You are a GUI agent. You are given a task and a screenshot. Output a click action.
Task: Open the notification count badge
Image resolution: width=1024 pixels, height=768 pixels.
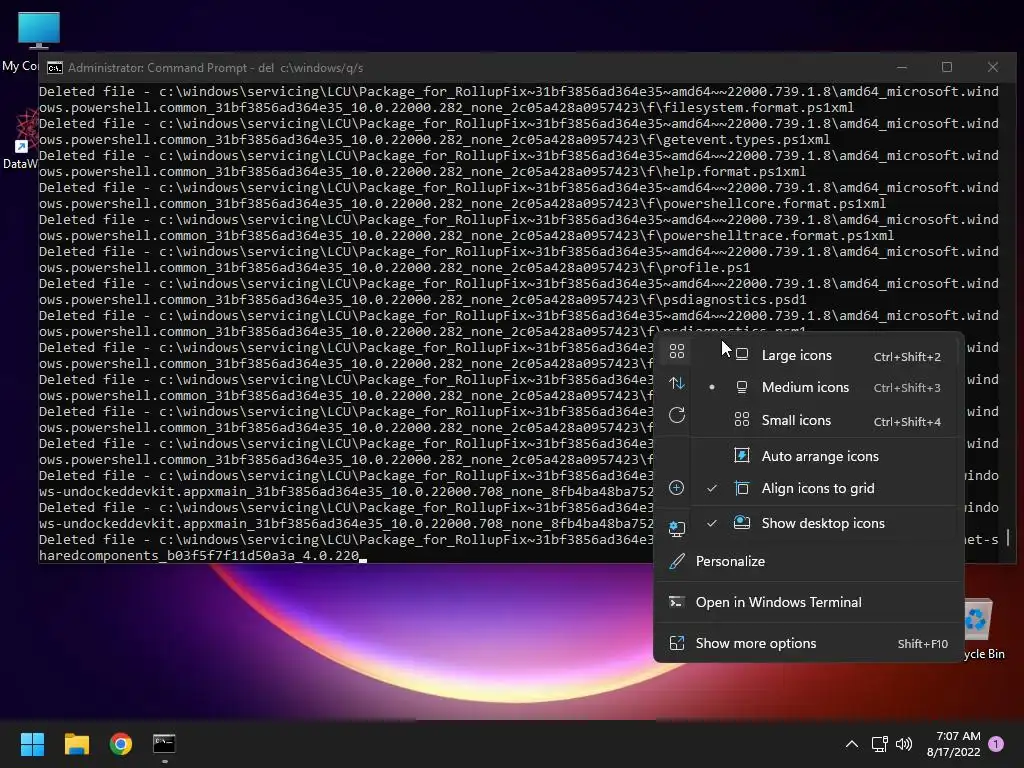point(996,744)
